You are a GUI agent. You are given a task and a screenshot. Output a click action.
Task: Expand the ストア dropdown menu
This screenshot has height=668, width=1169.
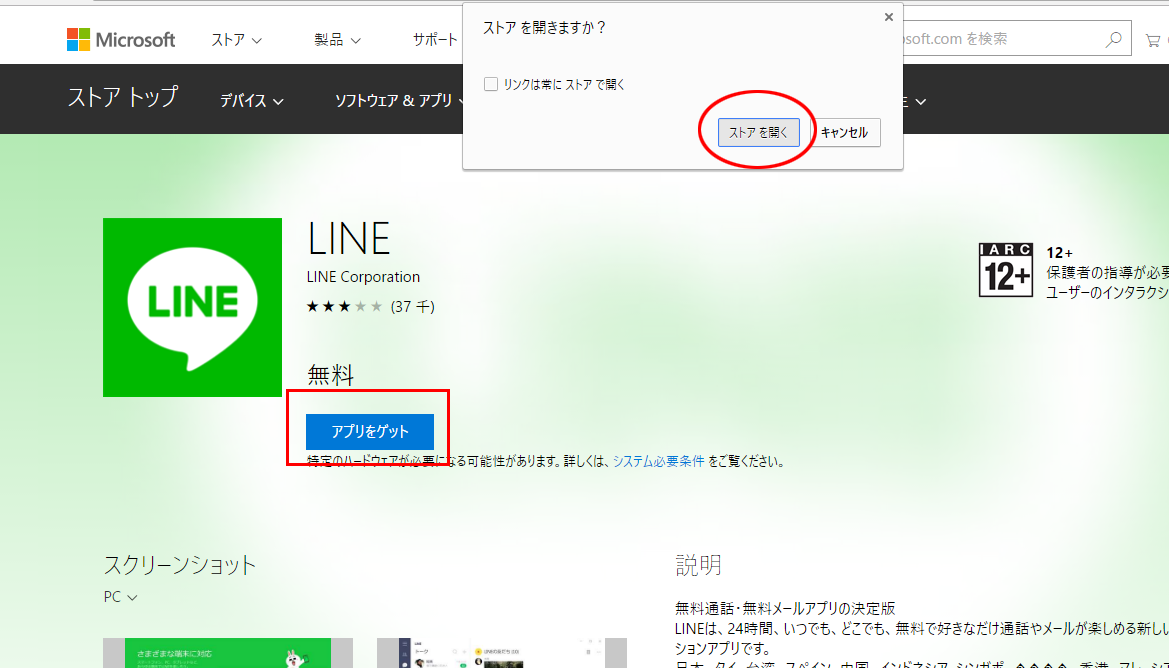click(236, 40)
